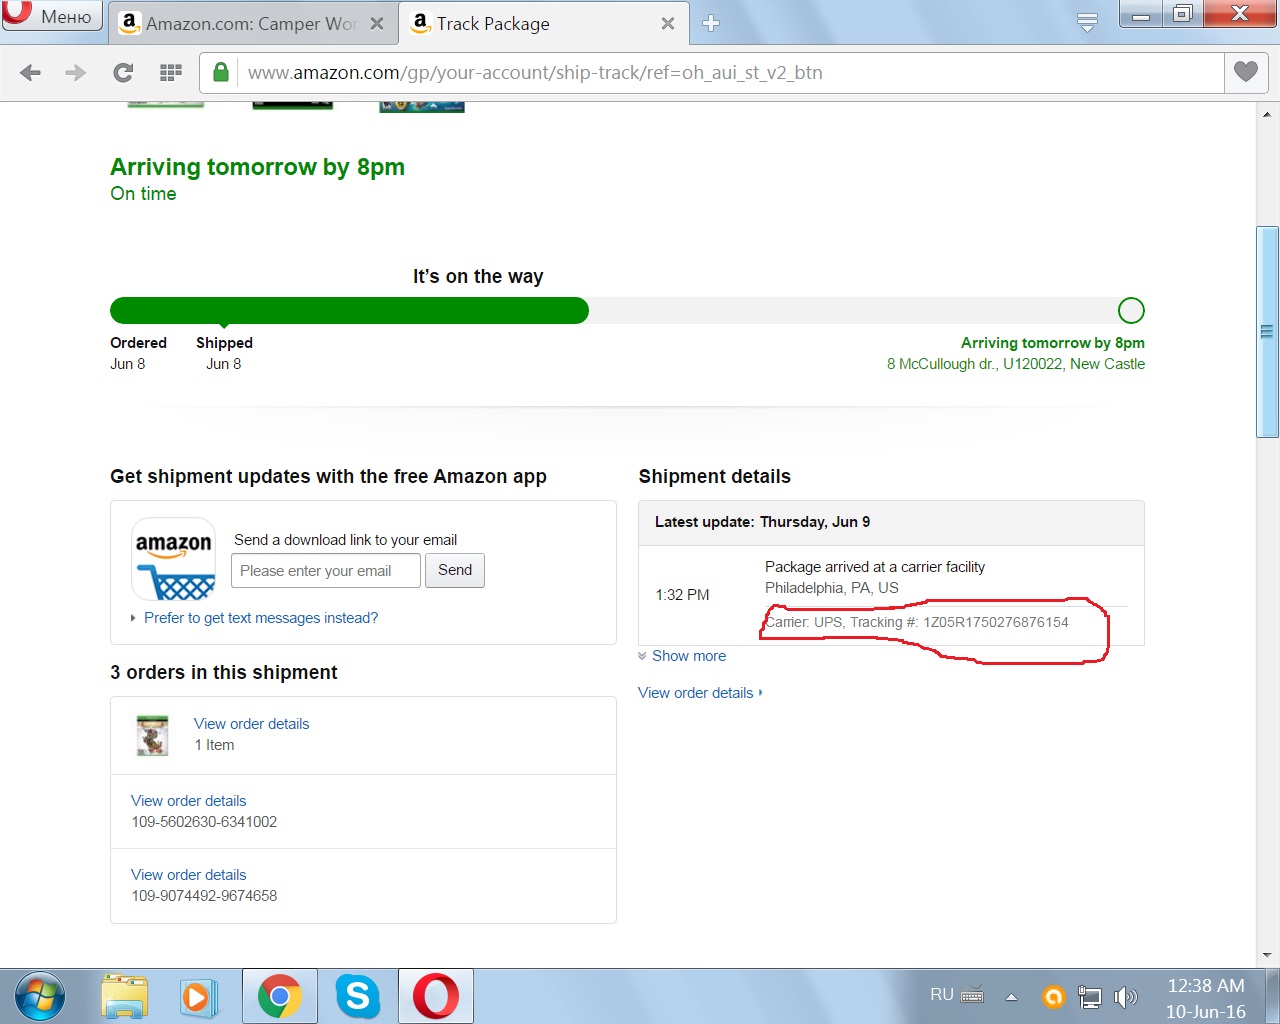Open network connections tray icon
Screen dimensions: 1280x1024
(1090, 997)
